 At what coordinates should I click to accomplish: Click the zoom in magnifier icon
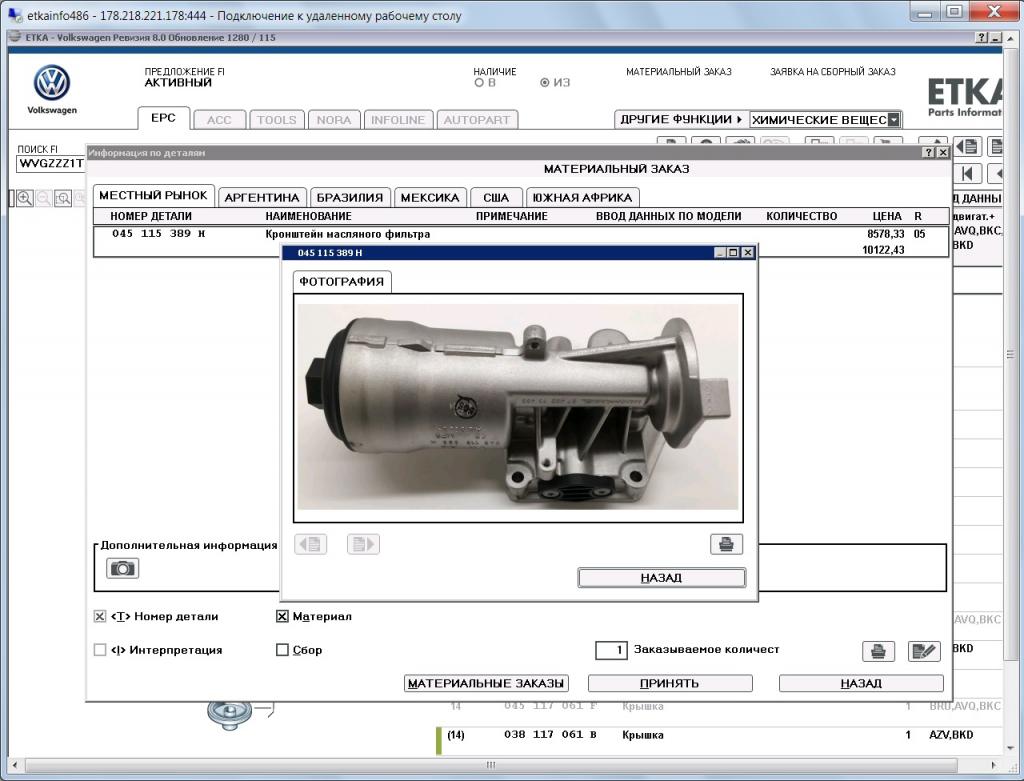[24, 198]
